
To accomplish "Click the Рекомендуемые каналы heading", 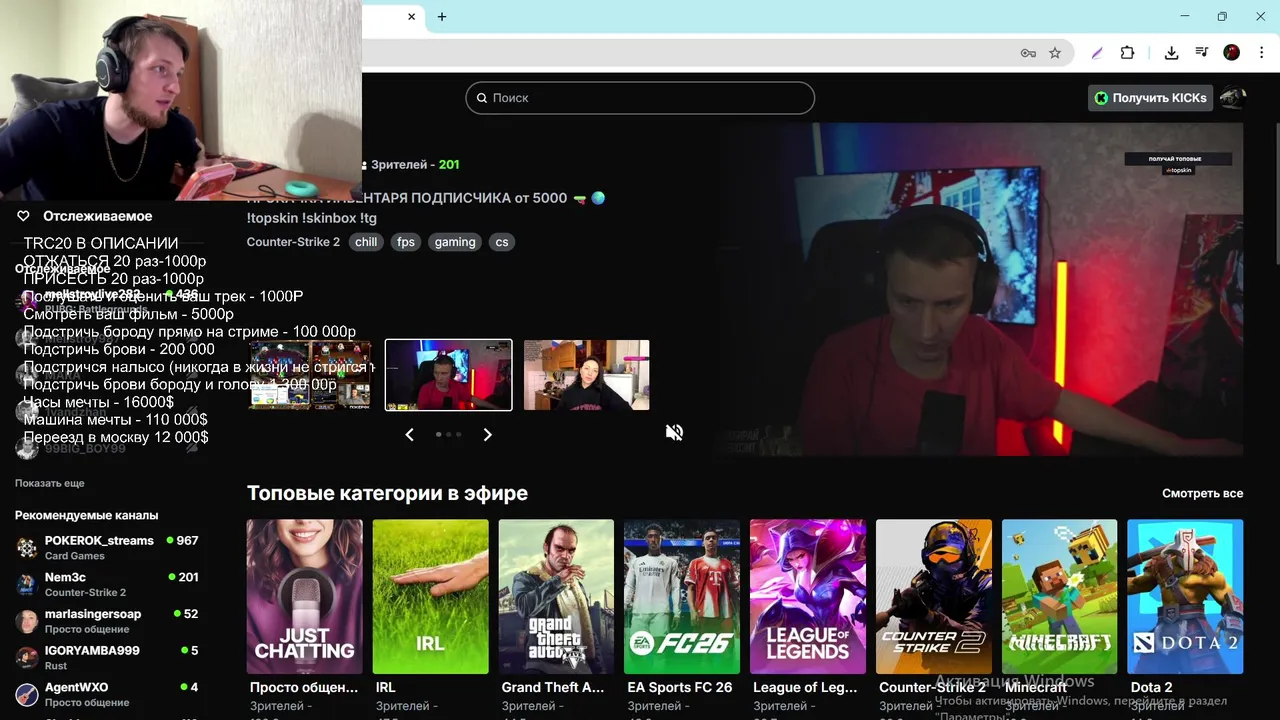I will pos(86,515).
